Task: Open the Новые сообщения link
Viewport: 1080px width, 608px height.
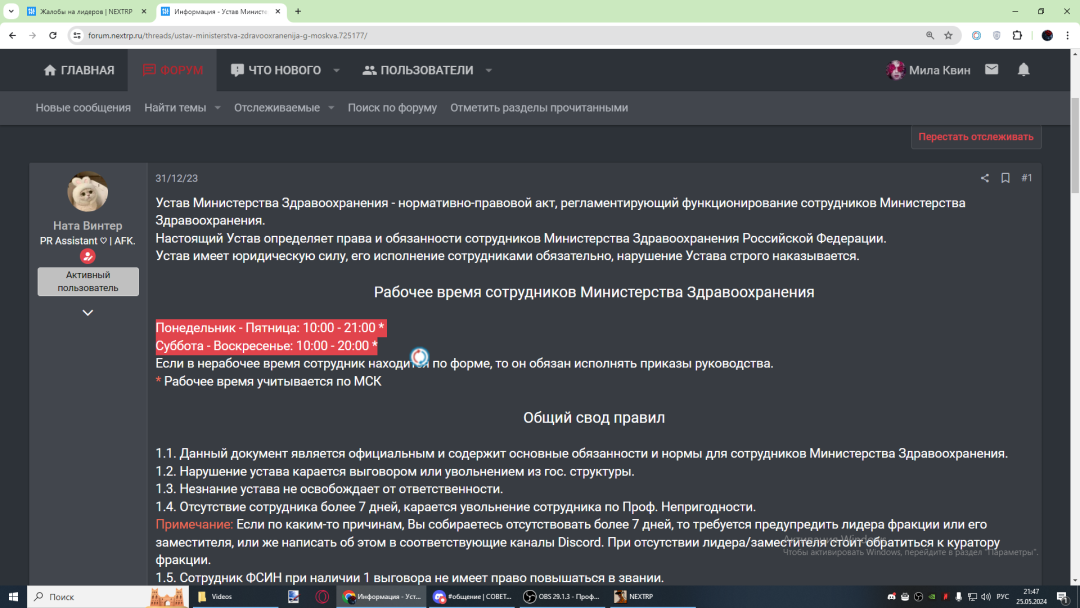Action: pos(83,107)
